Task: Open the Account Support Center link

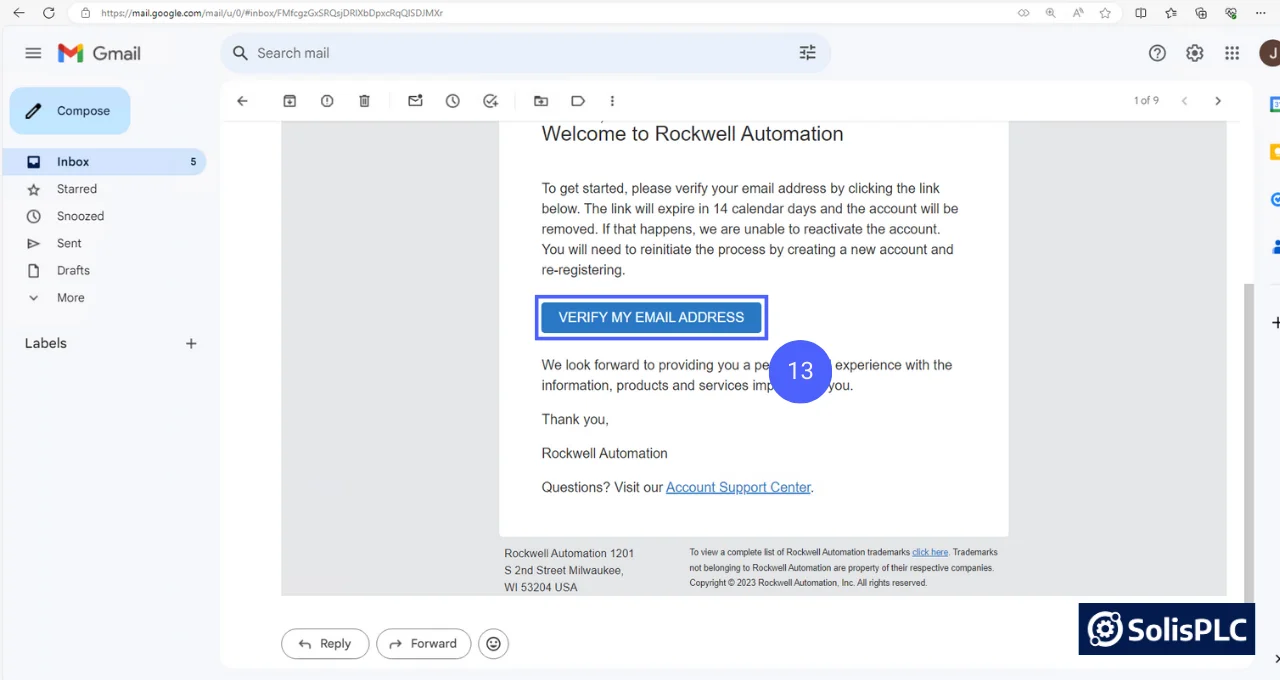Action: coord(738,487)
